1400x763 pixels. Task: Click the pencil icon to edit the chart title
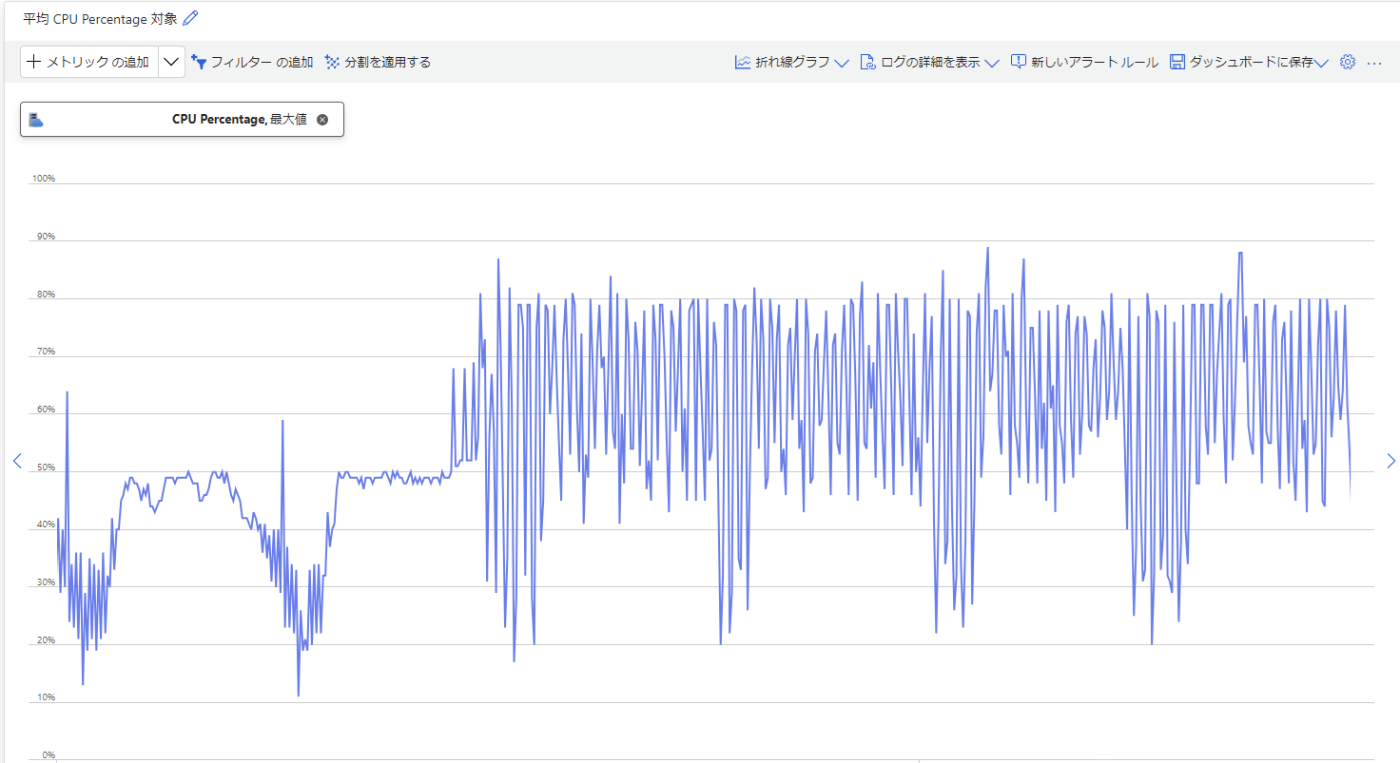191,18
